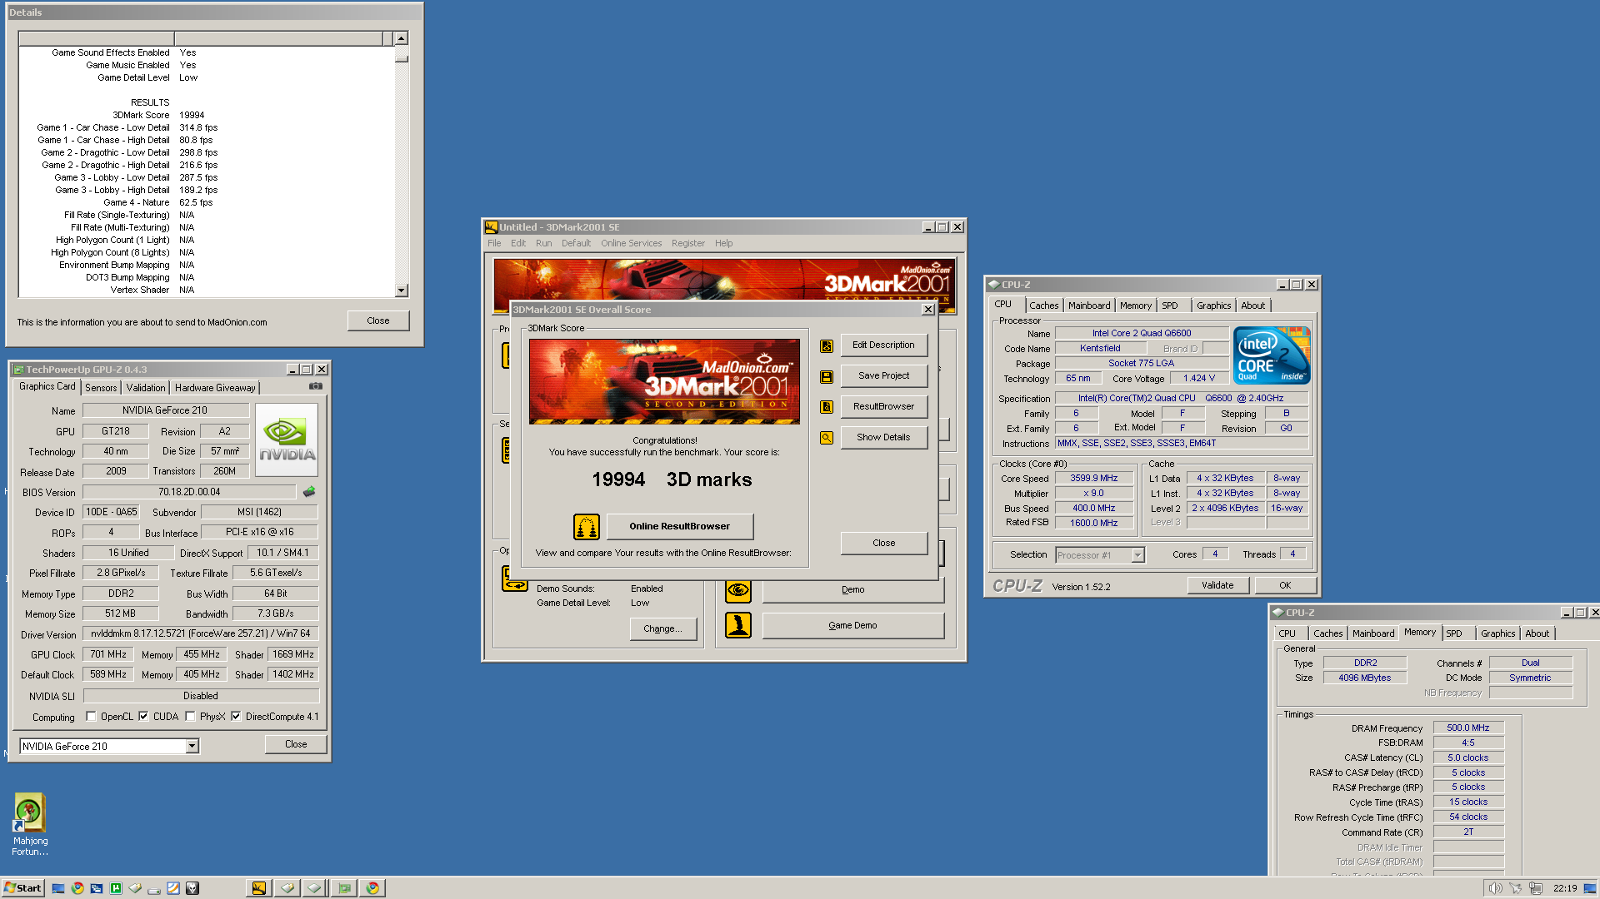Click the GPU-Z BIOS save chip icon
Image resolution: width=1600 pixels, height=899 pixels.
(309, 492)
